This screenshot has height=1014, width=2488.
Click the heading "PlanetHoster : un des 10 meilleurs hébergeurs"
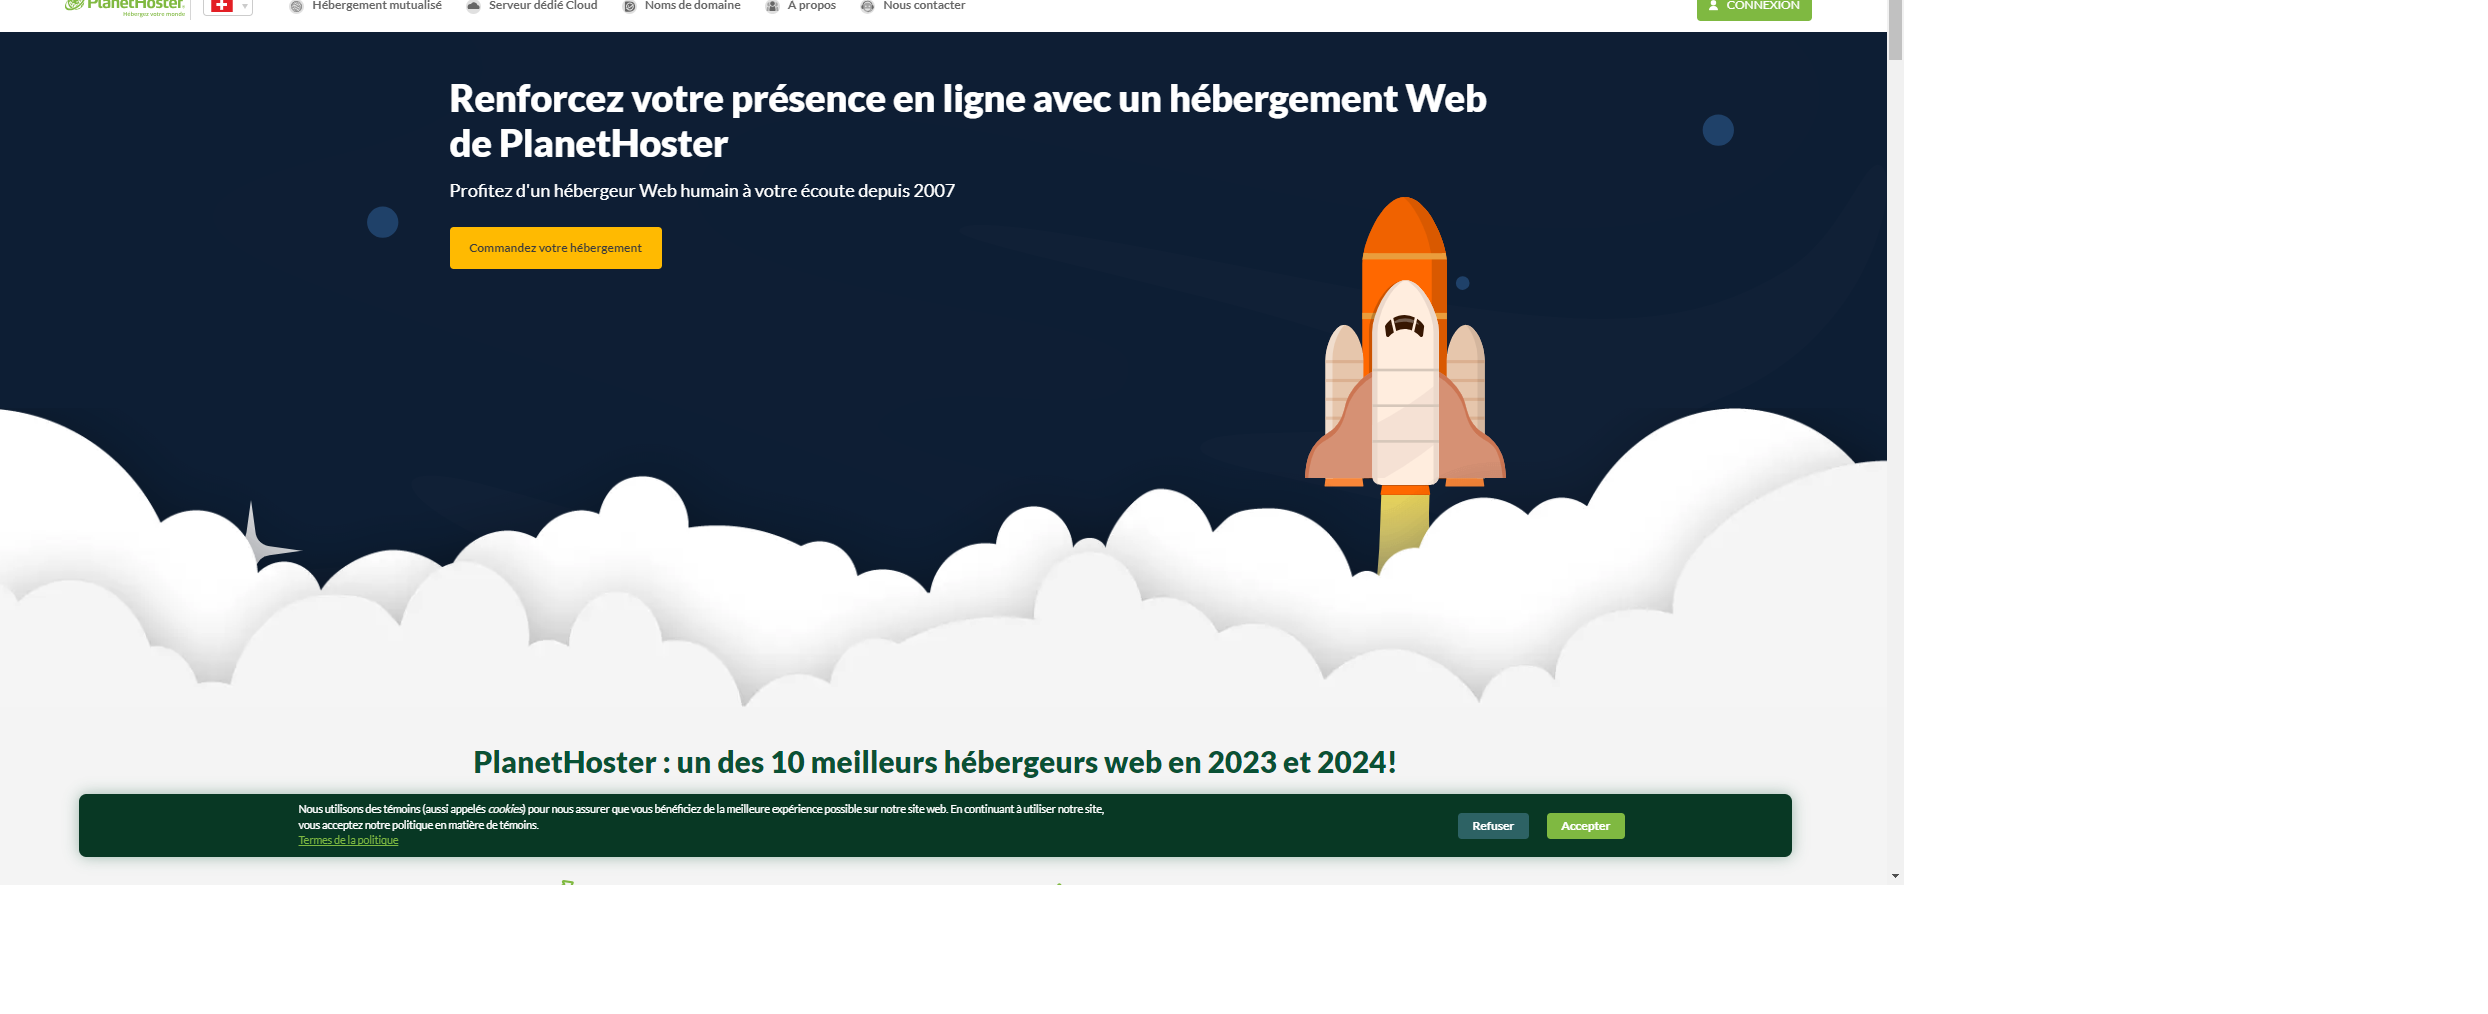935,762
